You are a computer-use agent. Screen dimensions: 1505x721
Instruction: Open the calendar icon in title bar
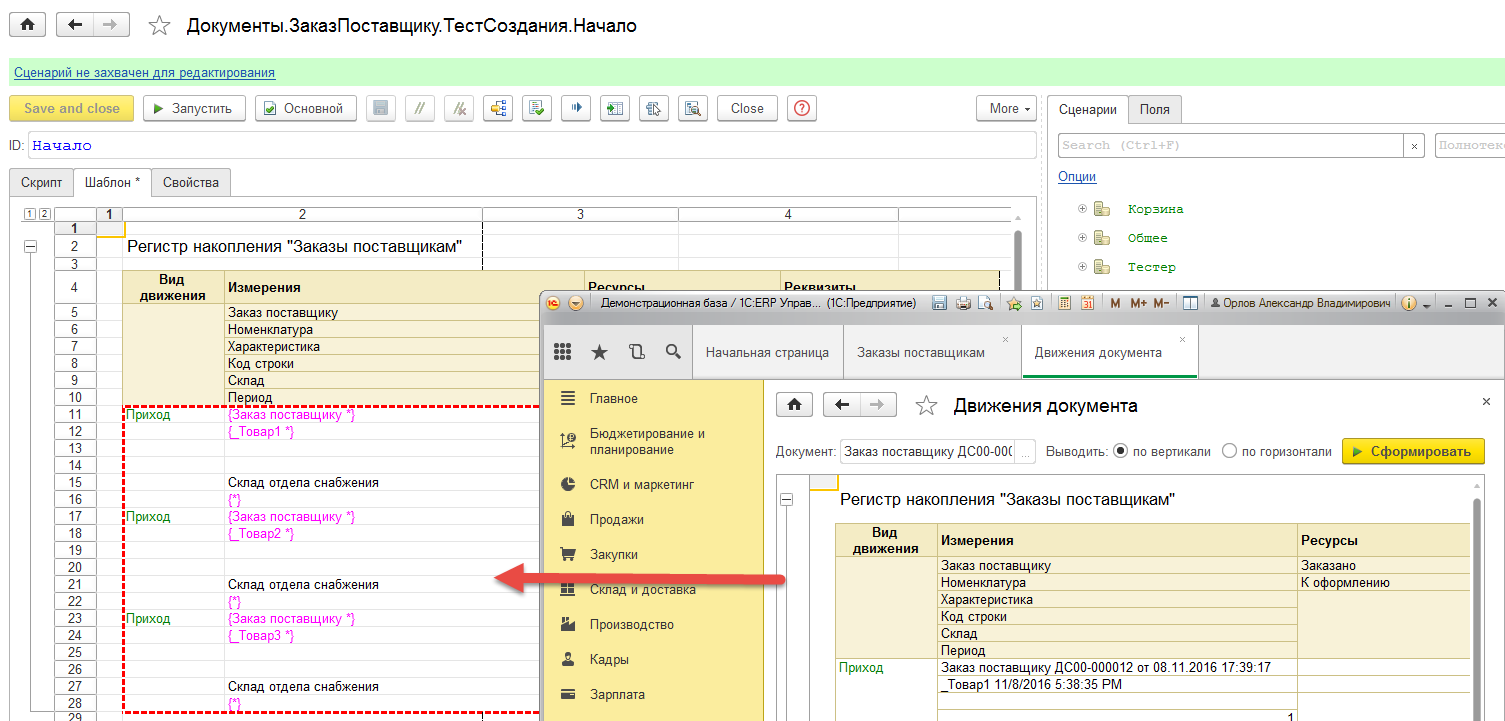click(x=1086, y=303)
